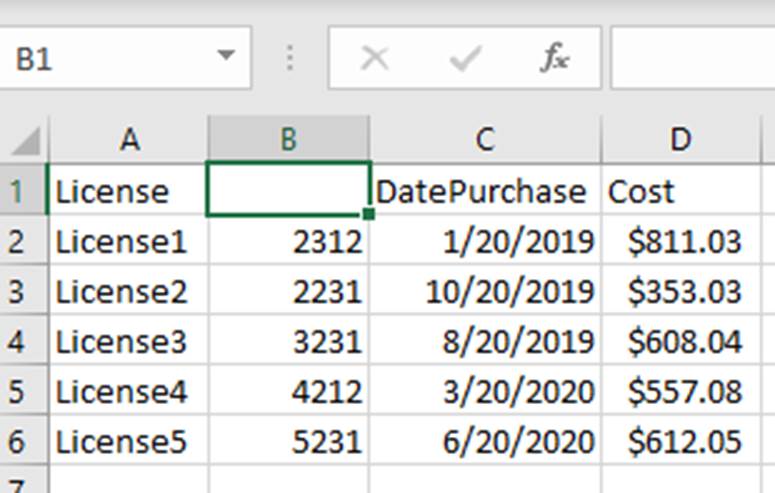This screenshot has width=775, height=493.
Task: Click the date cell 10/20/2019
Action: click(484, 291)
